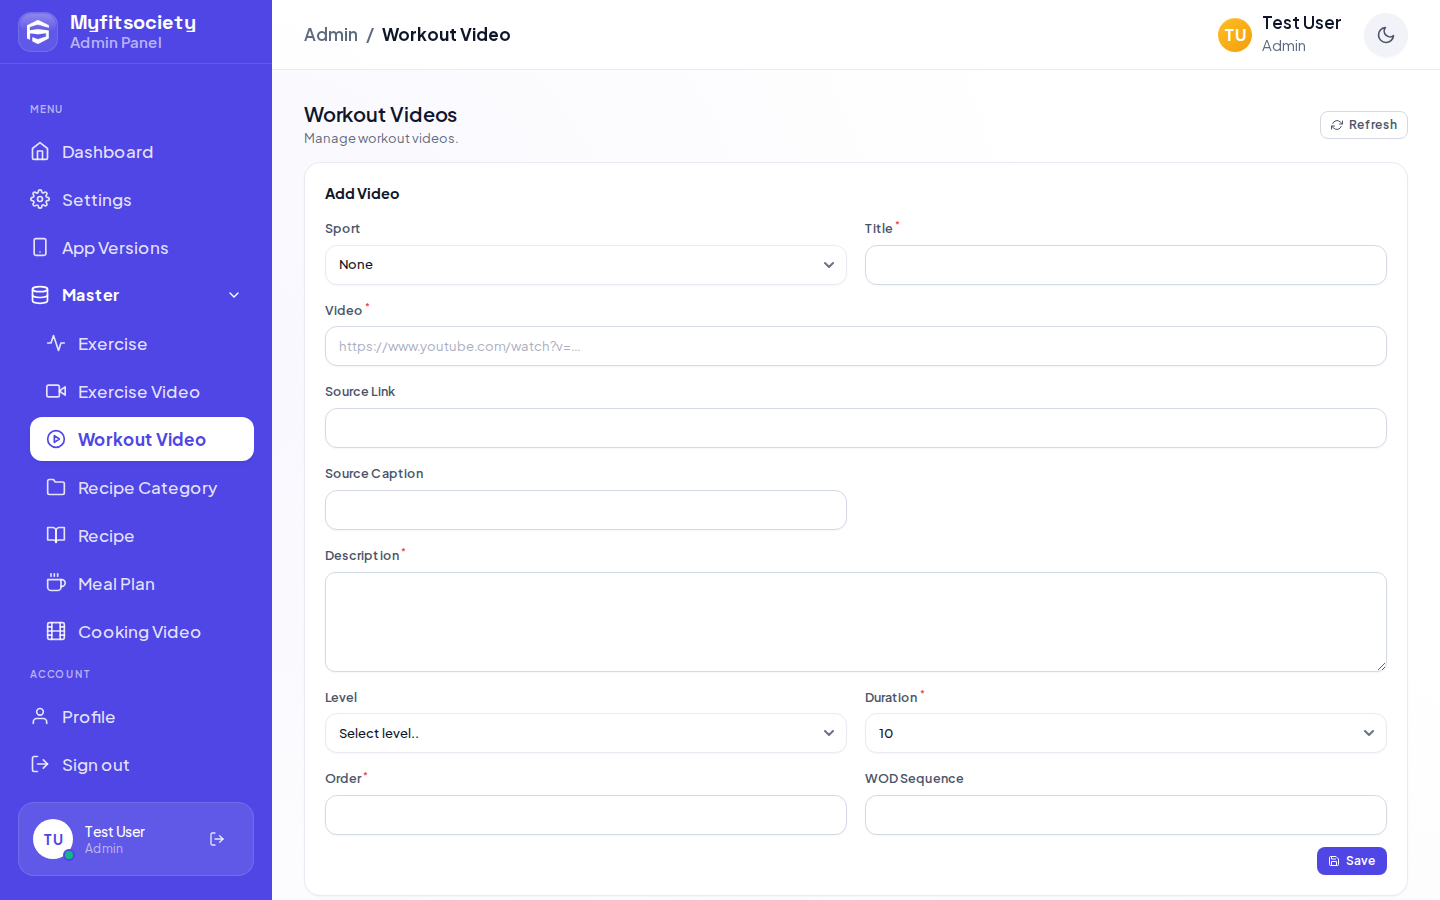
Task: Open the Select level dropdown
Action: pyautogui.click(x=586, y=733)
